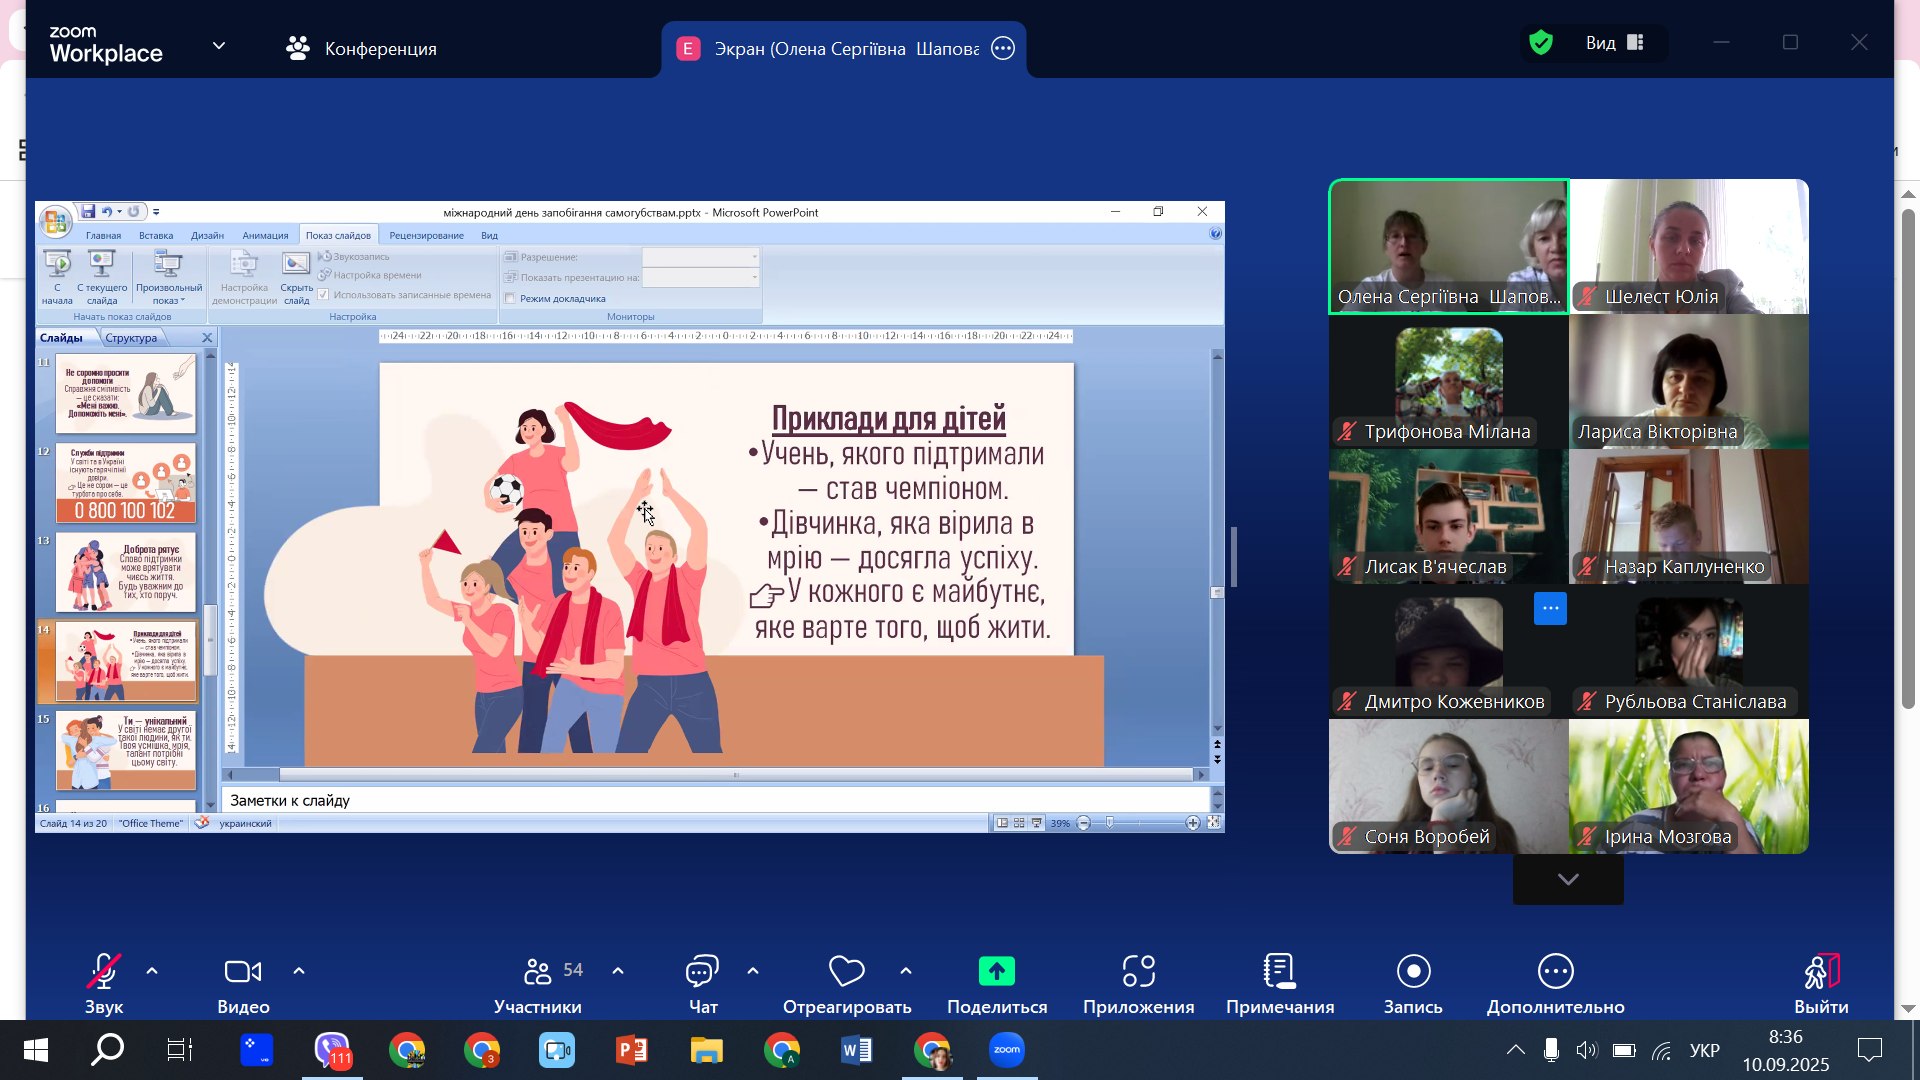Click the participant gallery vertical scrollbar
This screenshot has width=1920, height=1080.
click(x=1908, y=460)
